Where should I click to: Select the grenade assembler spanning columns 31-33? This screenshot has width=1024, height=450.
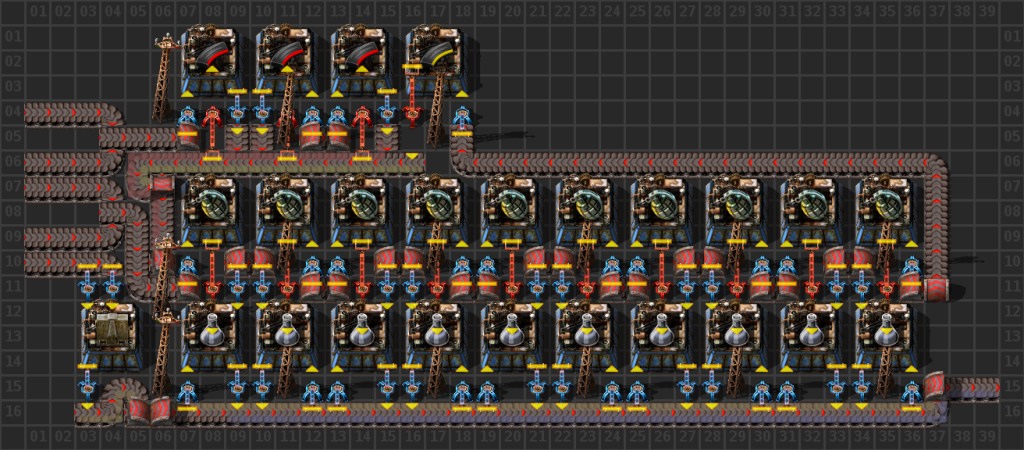(812, 211)
